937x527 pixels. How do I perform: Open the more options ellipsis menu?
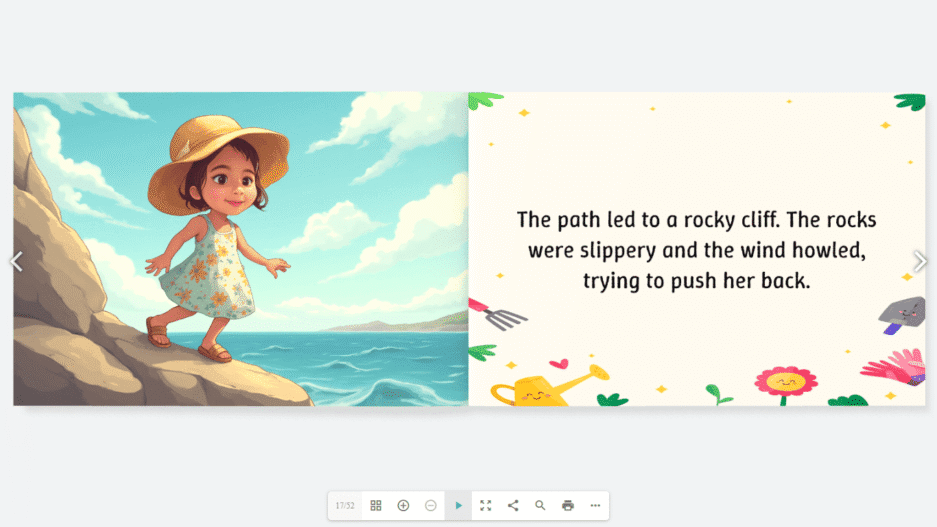pyautogui.click(x=595, y=505)
